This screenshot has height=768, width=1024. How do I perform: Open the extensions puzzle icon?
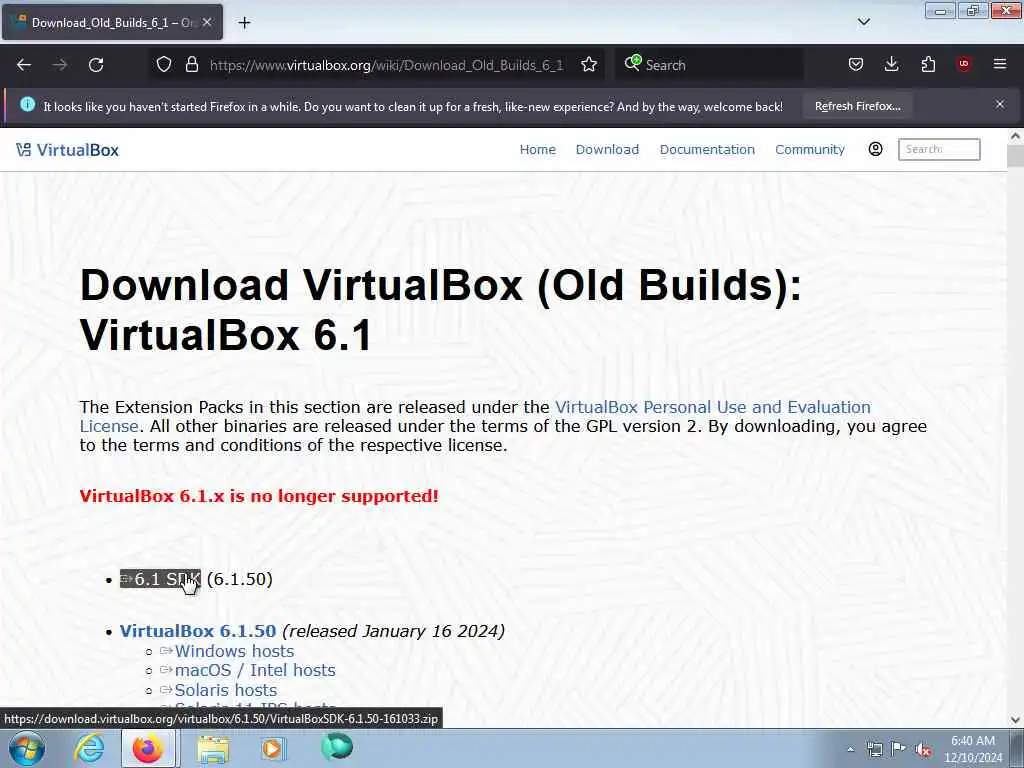coord(928,64)
